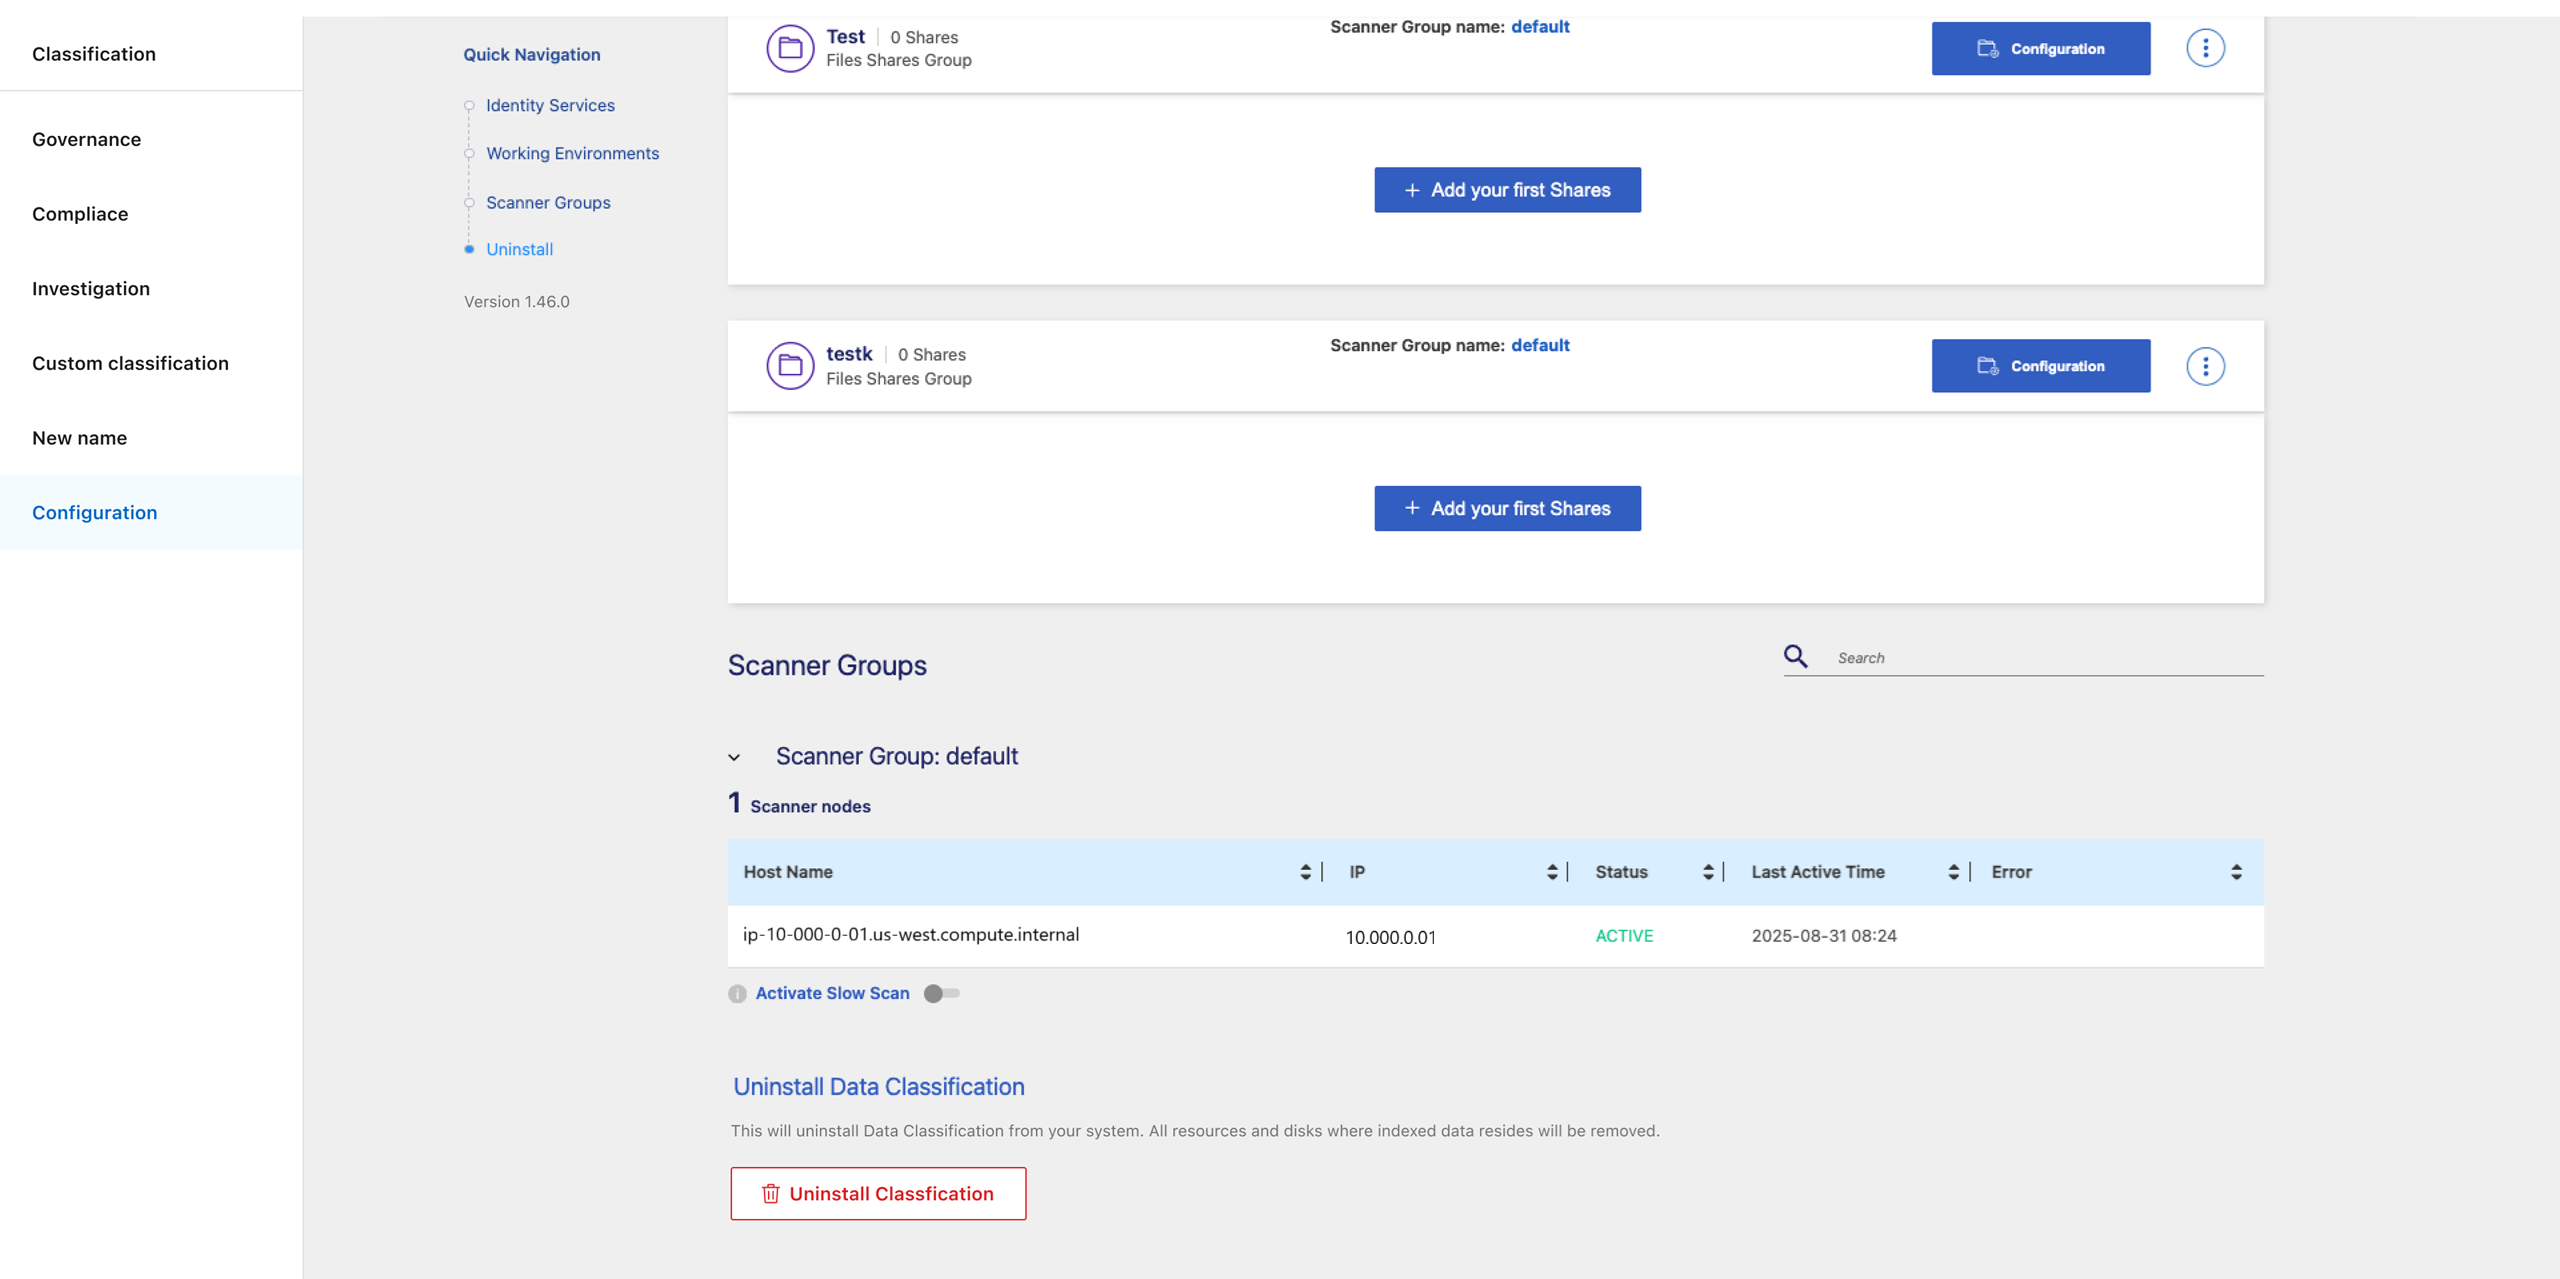The height and width of the screenshot is (1279, 2560).
Task: Sort table by Error column arrows
Action: (x=2236, y=872)
